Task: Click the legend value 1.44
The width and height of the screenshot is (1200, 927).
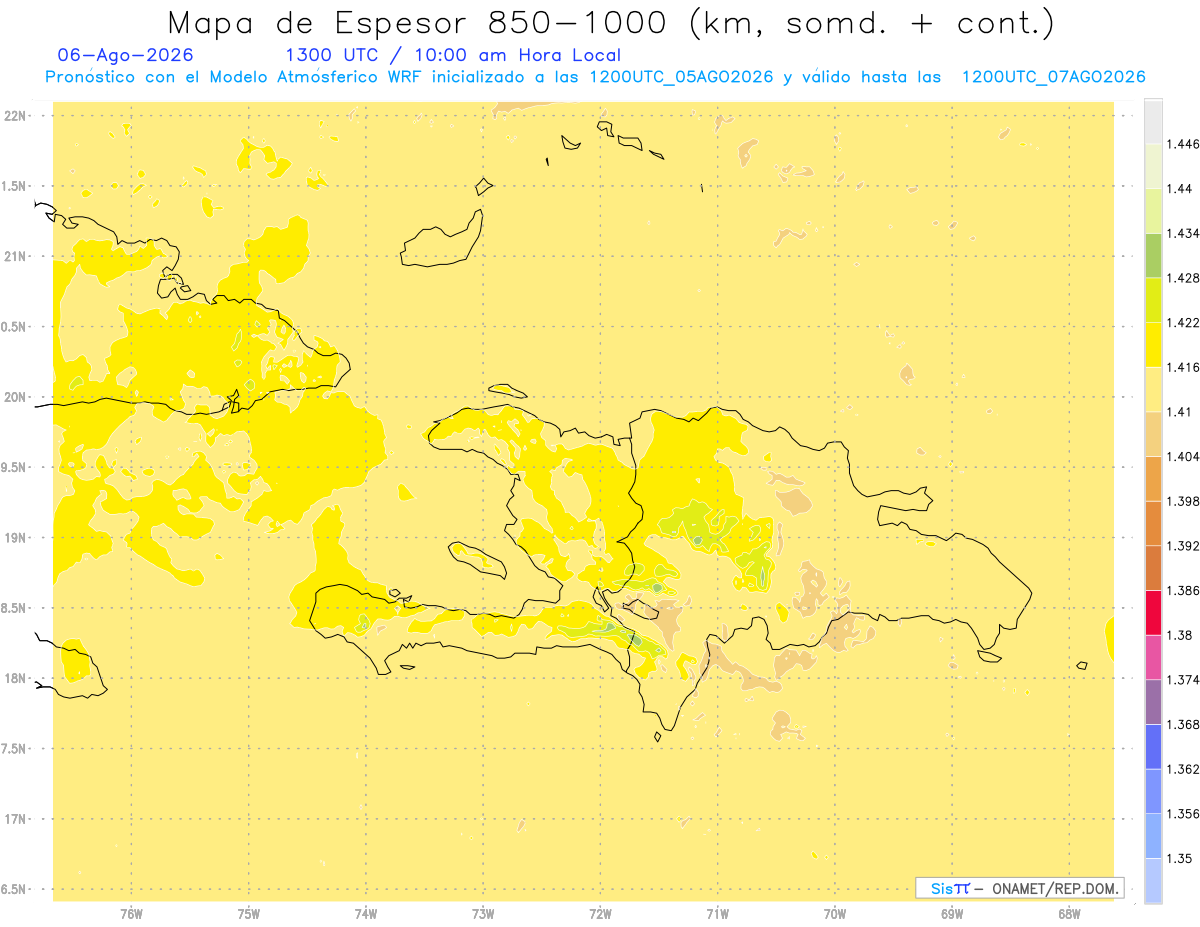Action: (1179, 189)
